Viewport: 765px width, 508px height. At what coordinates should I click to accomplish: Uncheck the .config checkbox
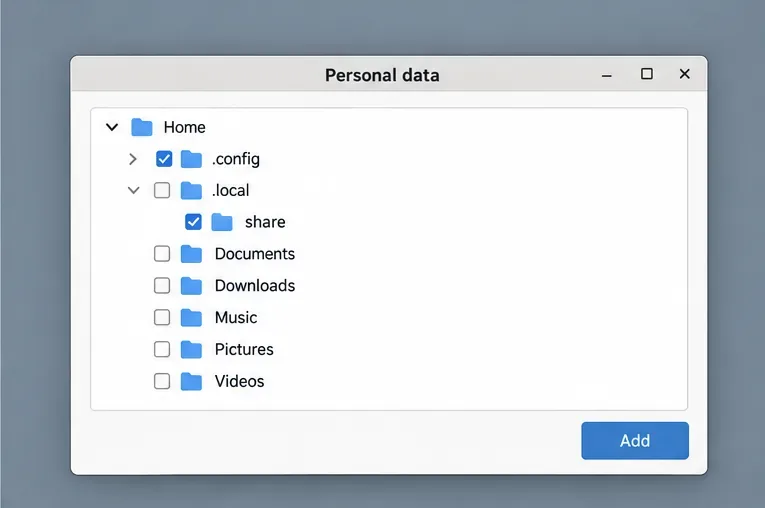pos(164,159)
